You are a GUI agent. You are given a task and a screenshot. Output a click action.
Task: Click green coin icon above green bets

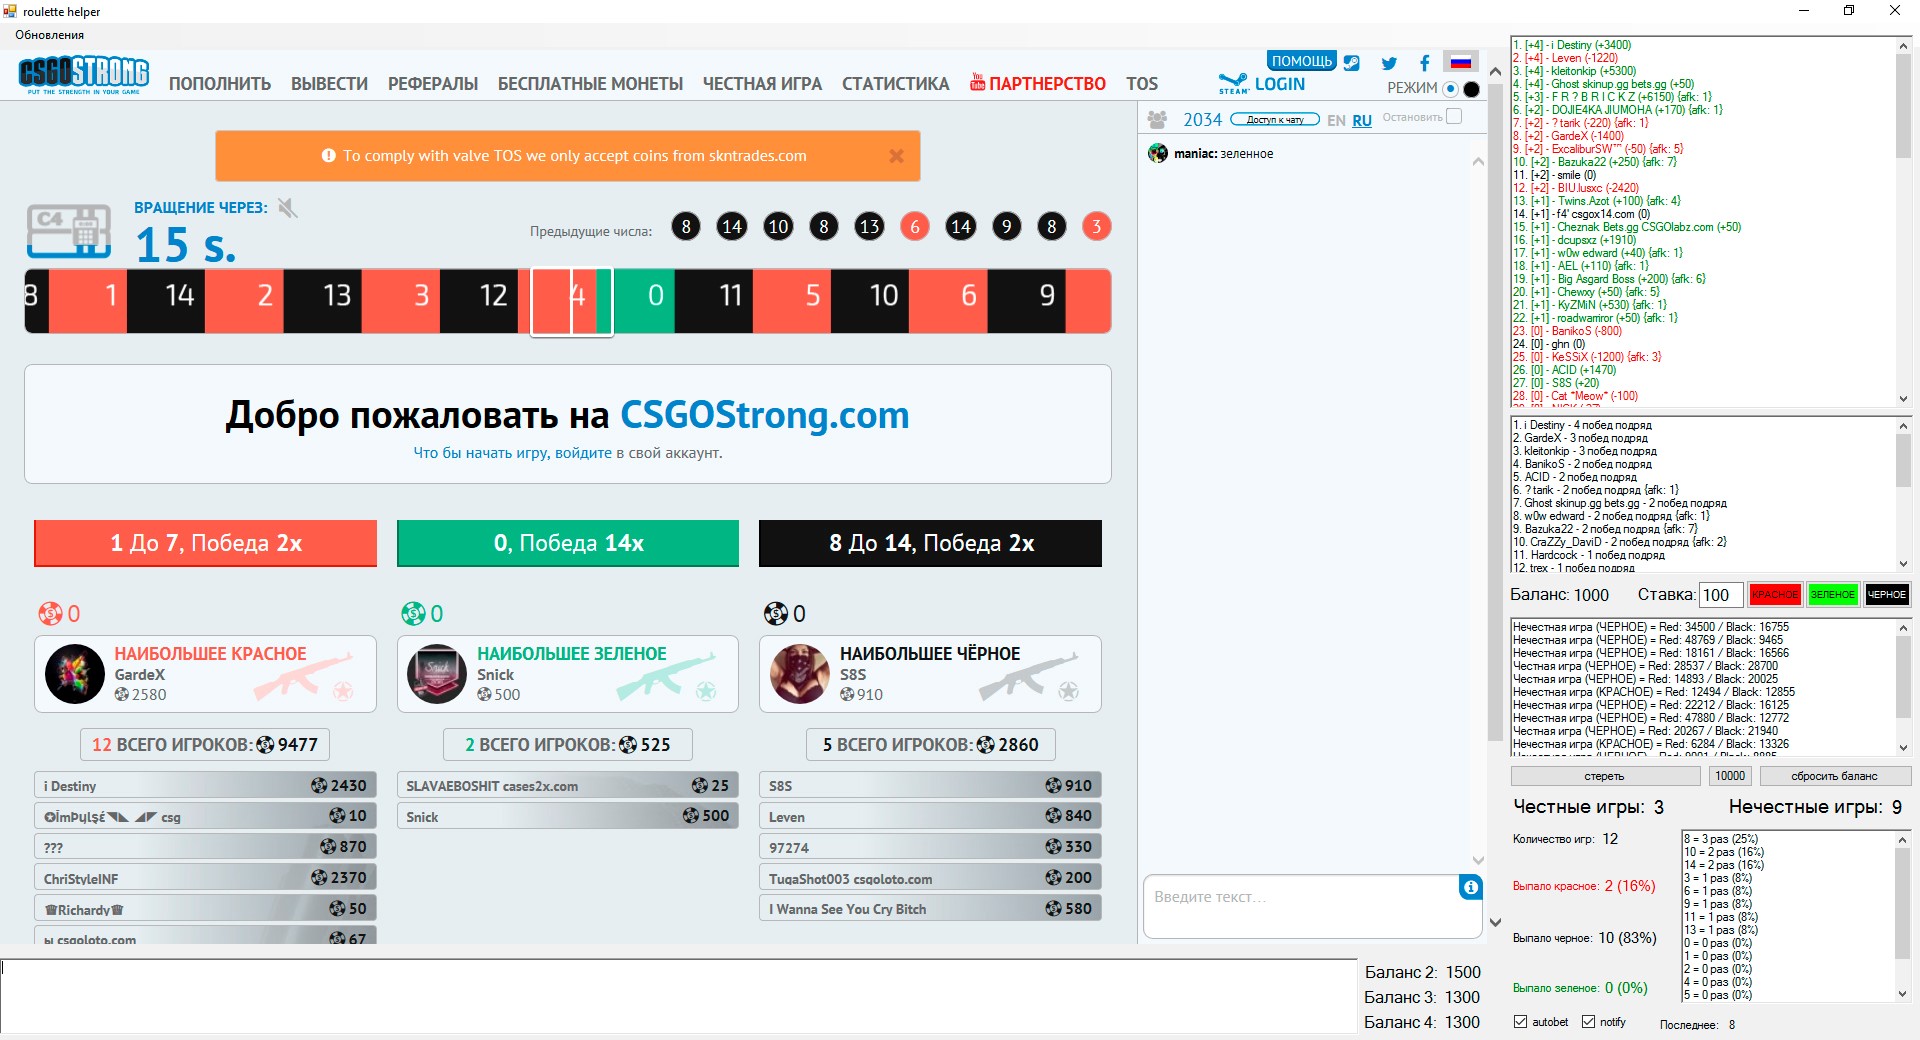(413, 613)
